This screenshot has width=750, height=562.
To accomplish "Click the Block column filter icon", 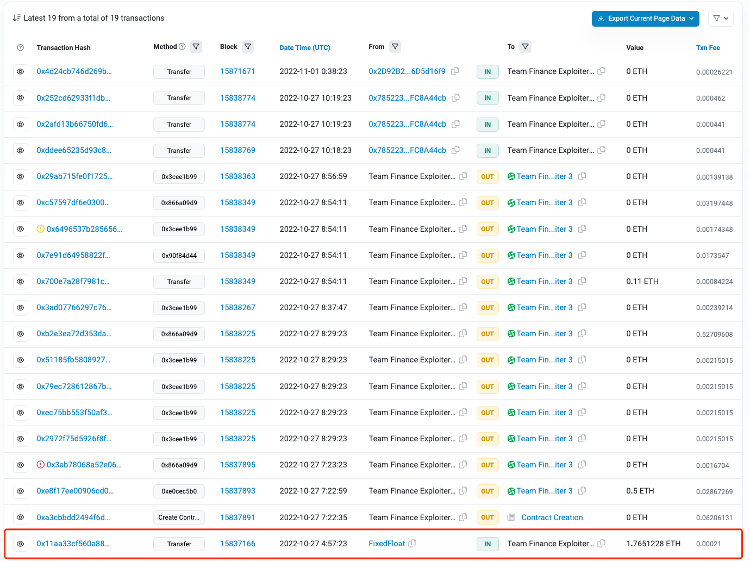I will click(x=248, y=47).
